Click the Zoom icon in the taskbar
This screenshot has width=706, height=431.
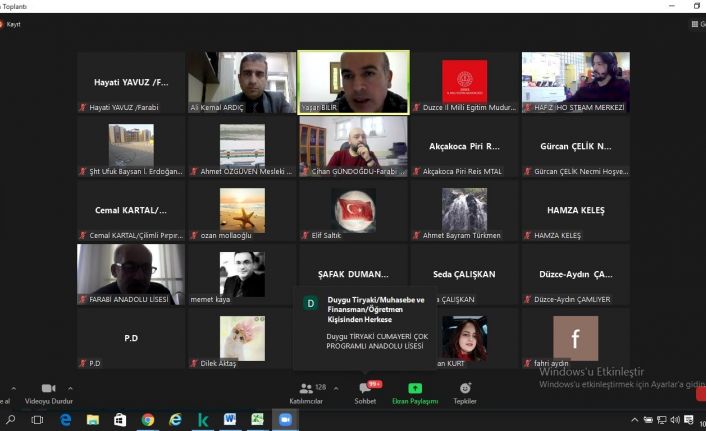283,420
